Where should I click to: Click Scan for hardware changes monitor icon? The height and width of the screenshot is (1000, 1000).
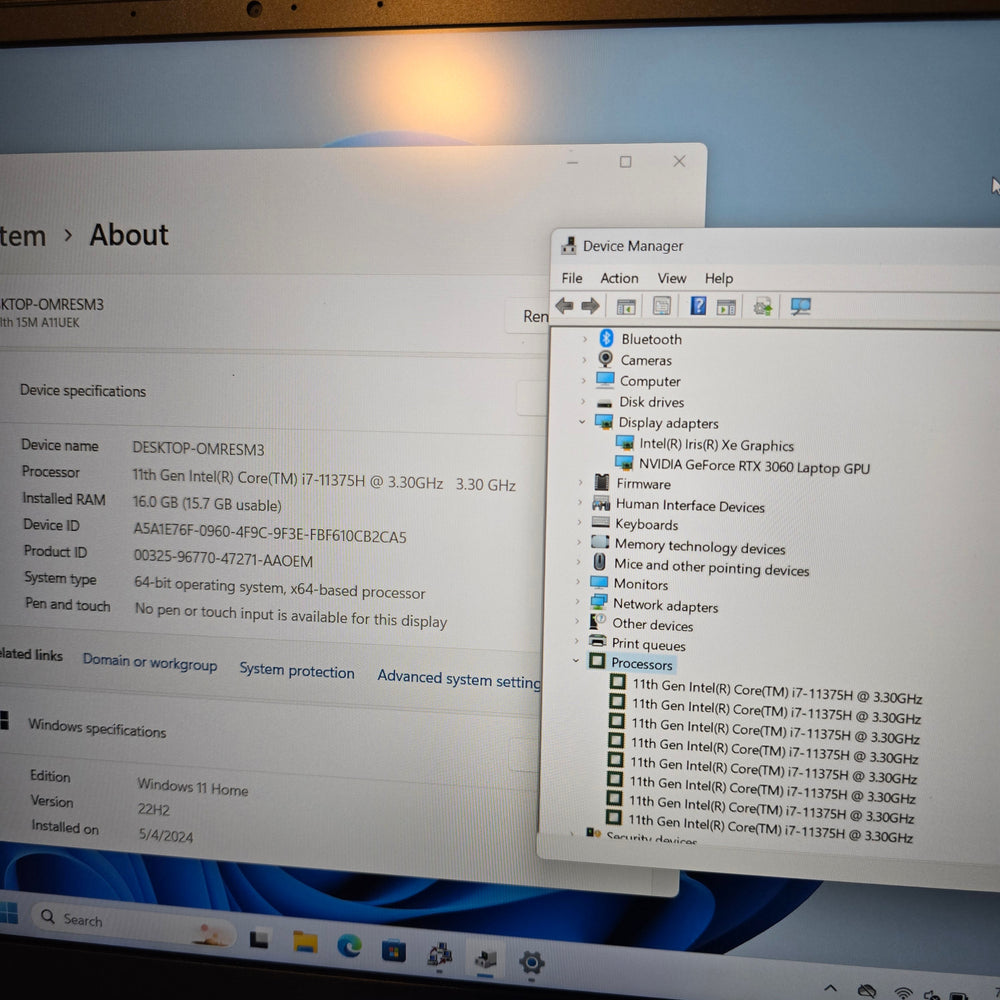pyautogui.click(x=800, y=307)
